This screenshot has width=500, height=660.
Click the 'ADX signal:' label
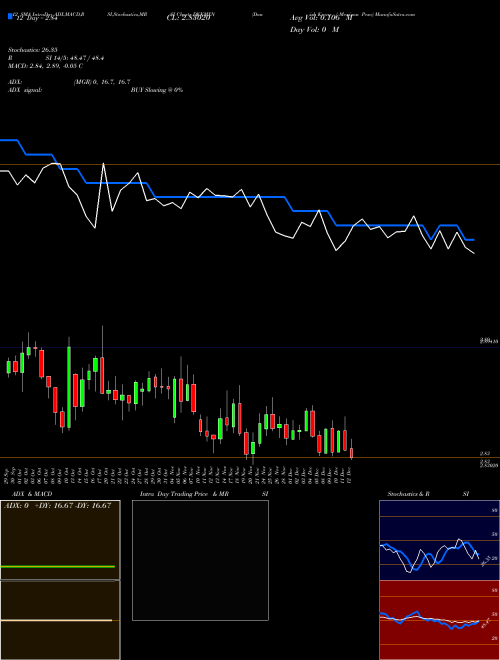click(x=25, y=90)
